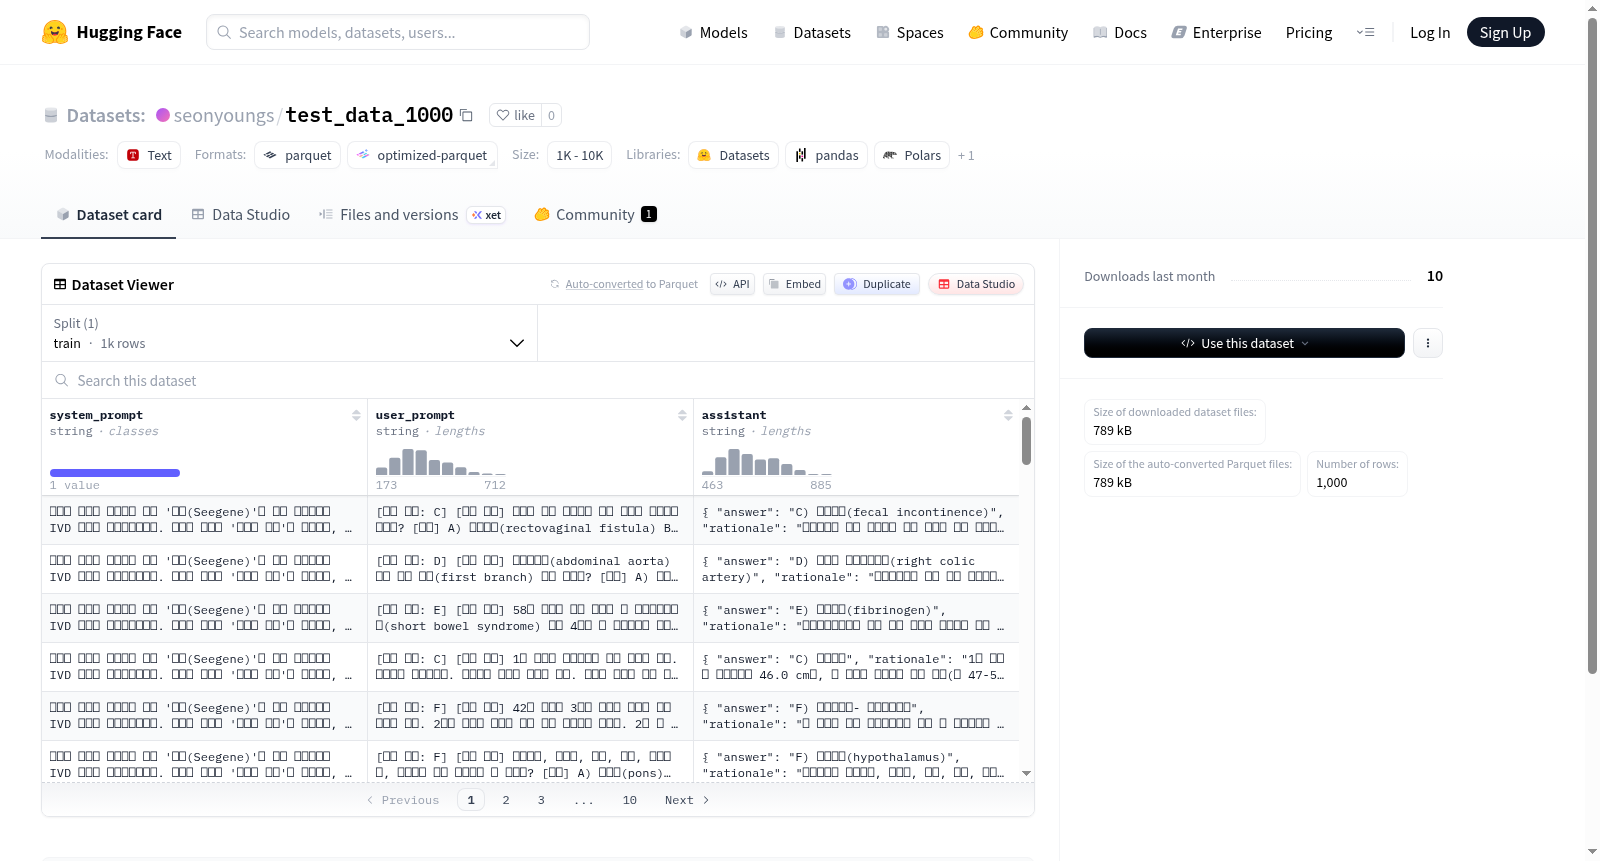
Task: Click the assistant cell containing 'fecal incontinence'
Action: (856, 520)
